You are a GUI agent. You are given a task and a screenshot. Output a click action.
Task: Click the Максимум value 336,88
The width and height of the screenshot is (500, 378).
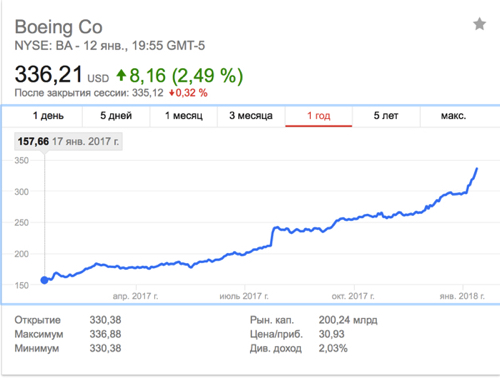click(x=105, y=334)
